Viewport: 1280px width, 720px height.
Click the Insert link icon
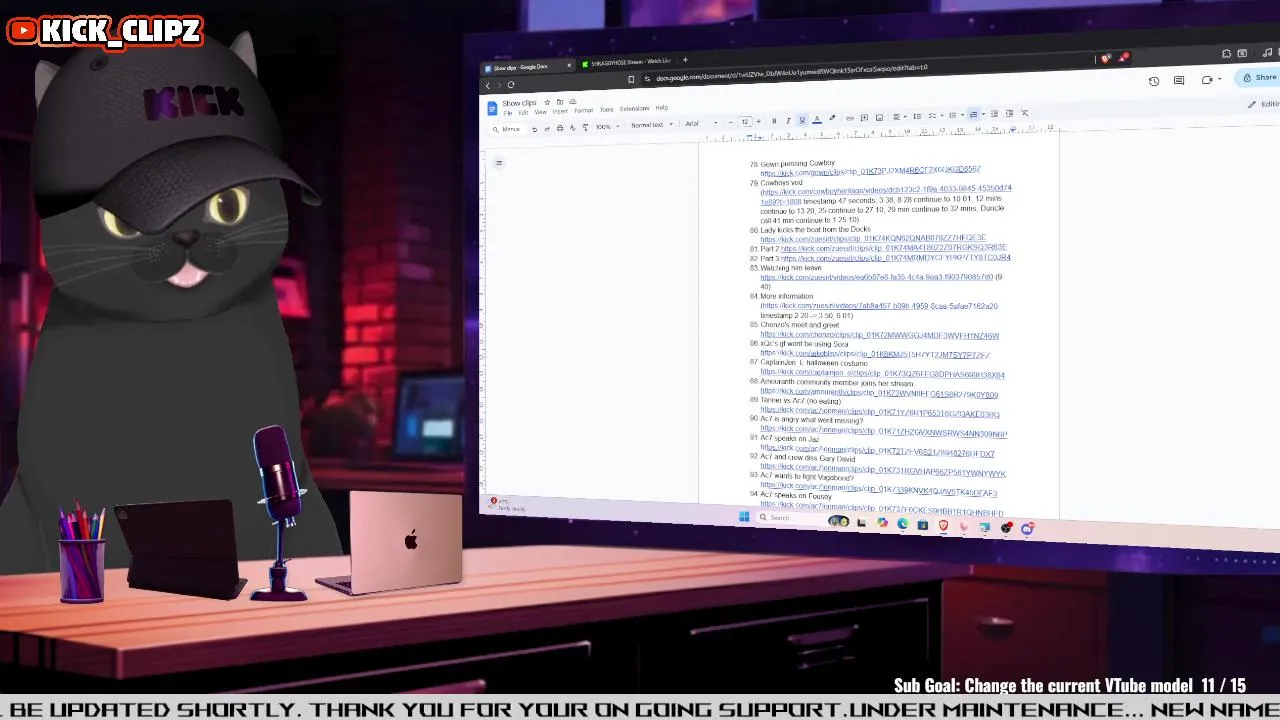[850, 118]
